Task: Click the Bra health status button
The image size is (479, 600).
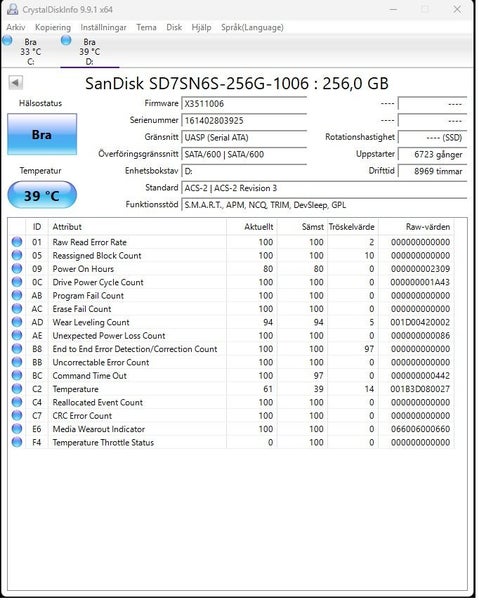Action: (42, 134)
